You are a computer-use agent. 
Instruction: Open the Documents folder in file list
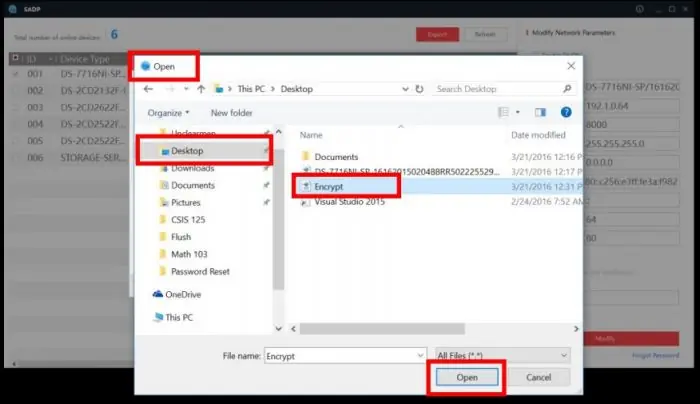click(x=335, y=157)
